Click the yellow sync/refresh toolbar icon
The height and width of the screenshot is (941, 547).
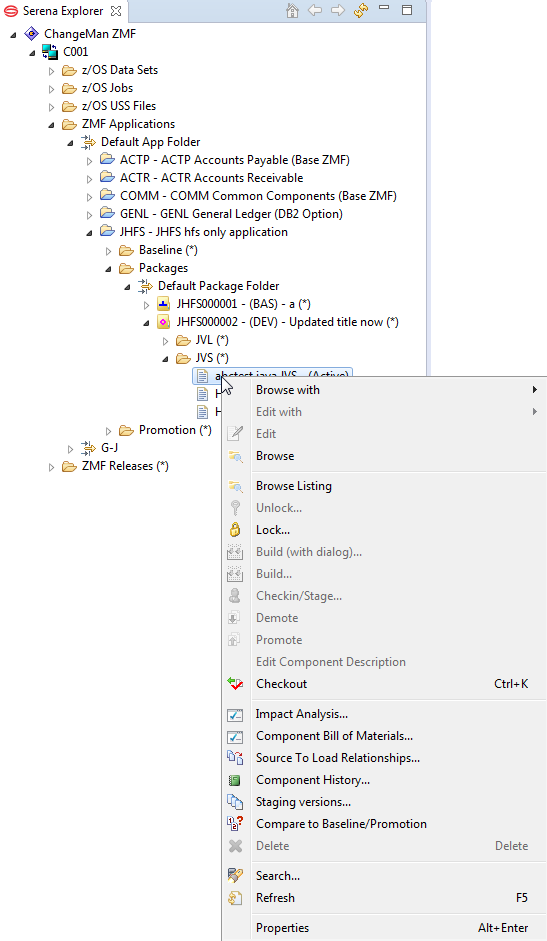tap(361, 10)
